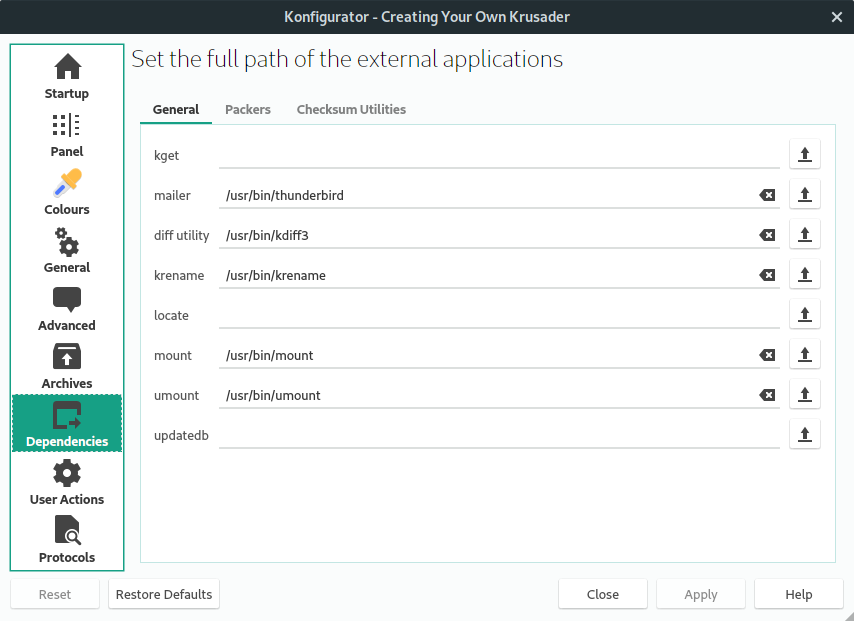Go to the General gear page
Viewport: 854px width, 621px height.
[67, 251]
